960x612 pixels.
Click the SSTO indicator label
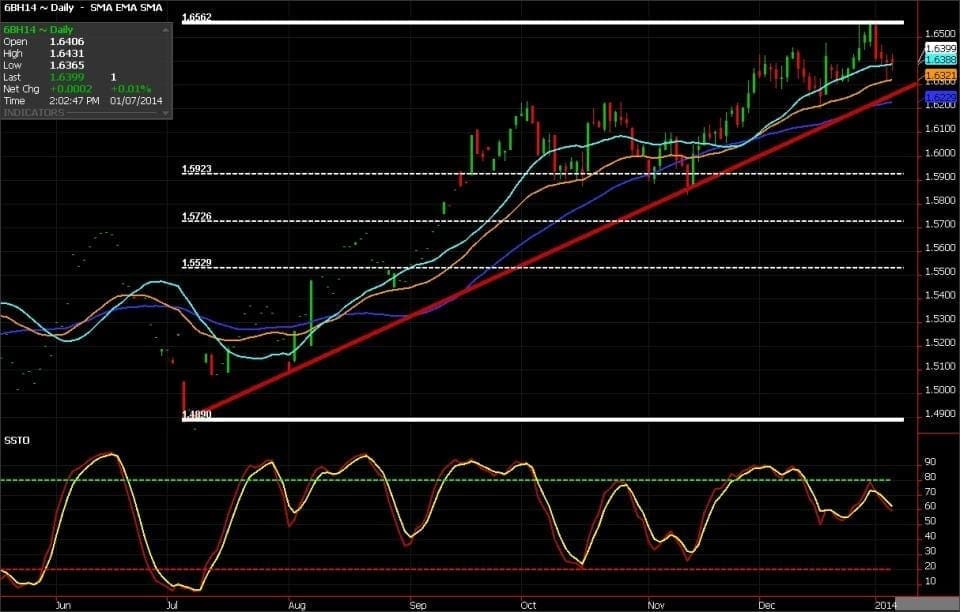coord(15,440)
